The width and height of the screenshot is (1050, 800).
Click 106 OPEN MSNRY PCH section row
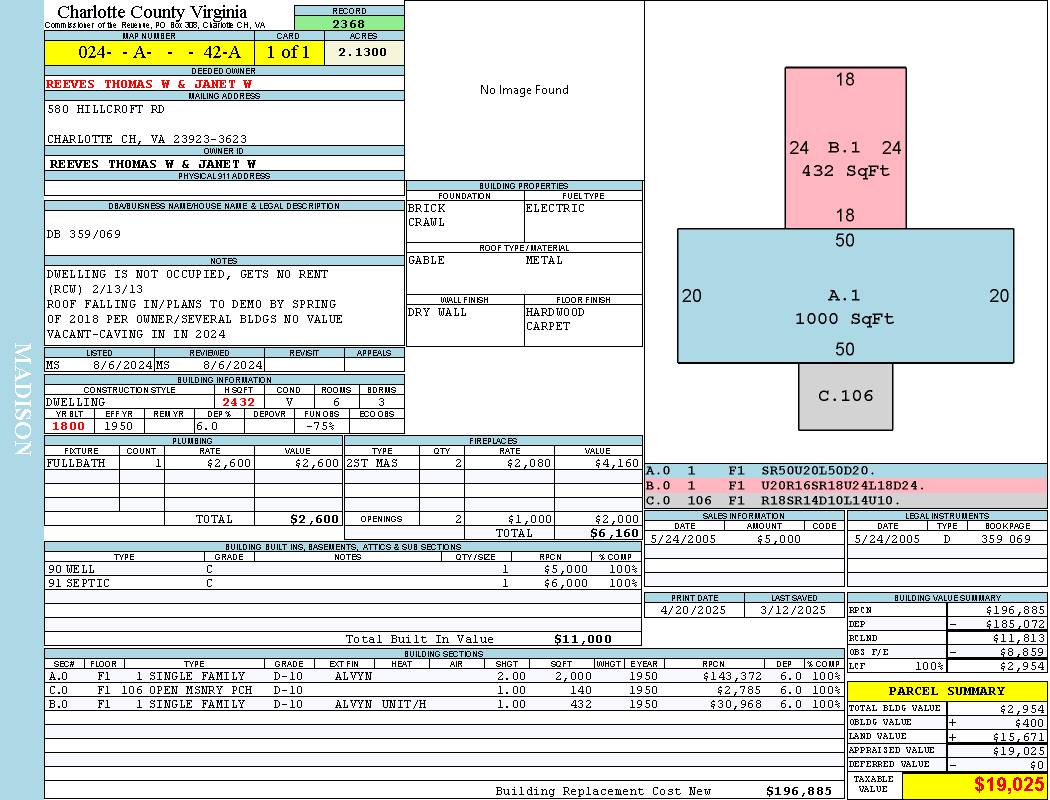[444, 690]
